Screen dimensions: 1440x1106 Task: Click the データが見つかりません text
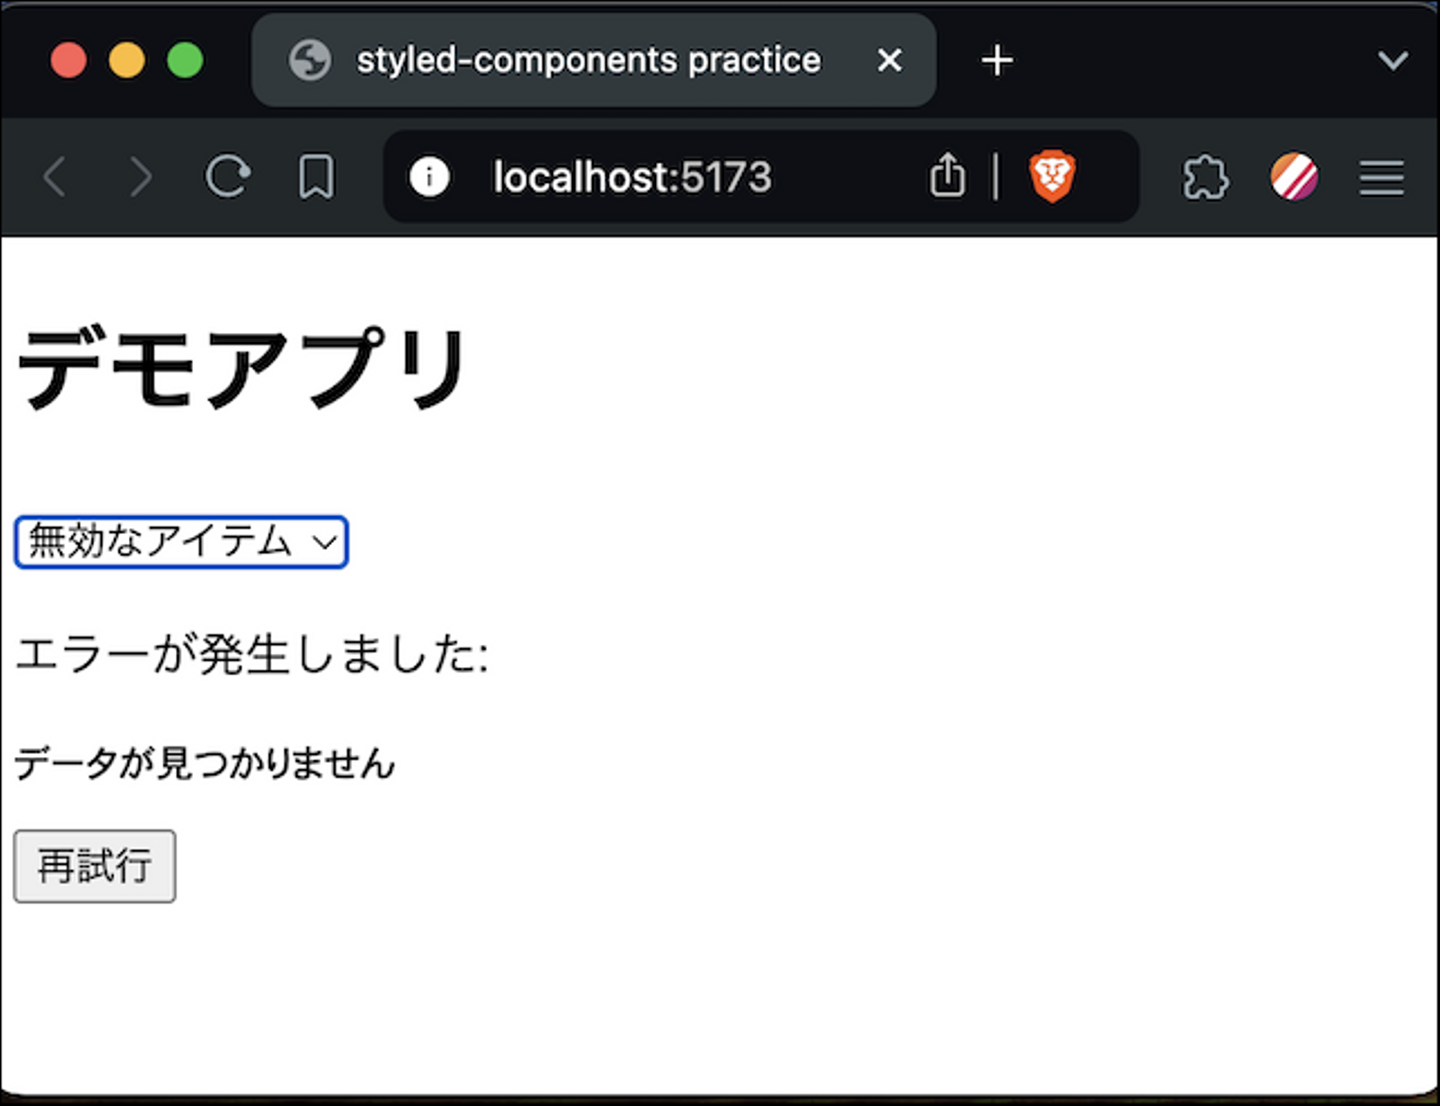point(205,763)
